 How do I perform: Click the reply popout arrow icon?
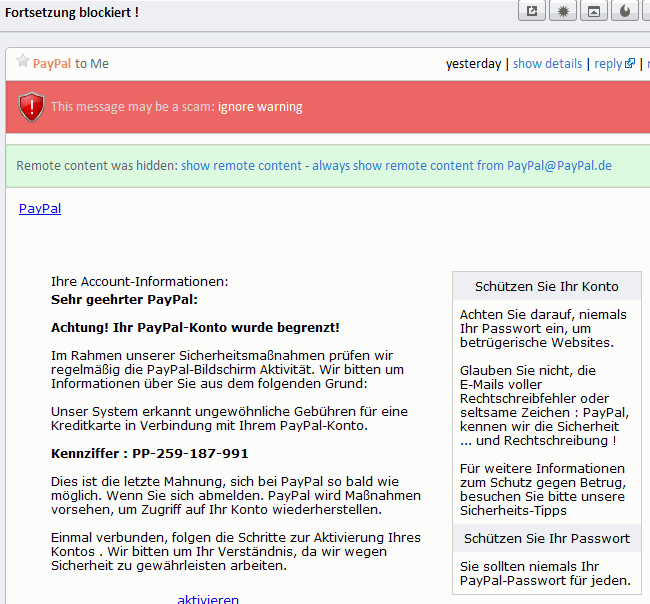tap(630, 63)
